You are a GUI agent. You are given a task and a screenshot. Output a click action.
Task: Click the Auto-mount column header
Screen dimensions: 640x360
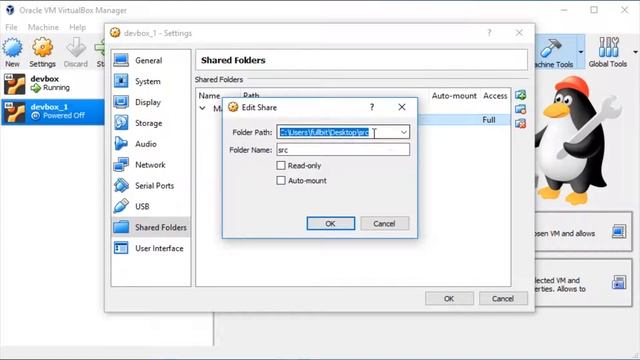click(x=454, y=96)
